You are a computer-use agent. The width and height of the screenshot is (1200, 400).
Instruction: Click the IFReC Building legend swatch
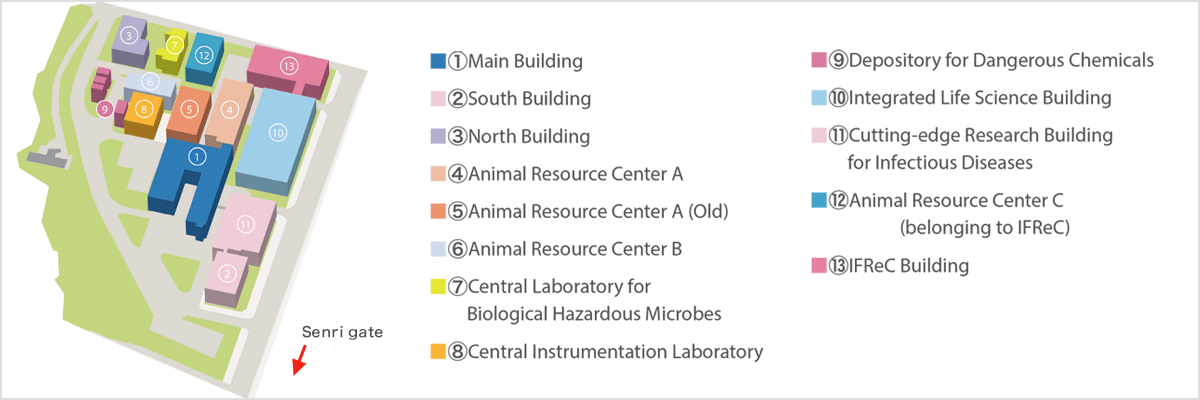pos(819,266)
